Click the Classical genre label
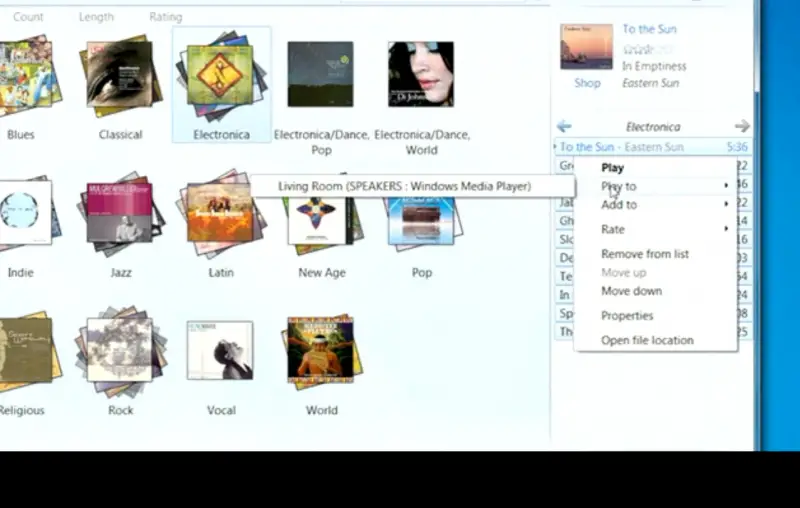Image resolution: width=800 pixels, height=508 pixels. (x=120, y=135)
